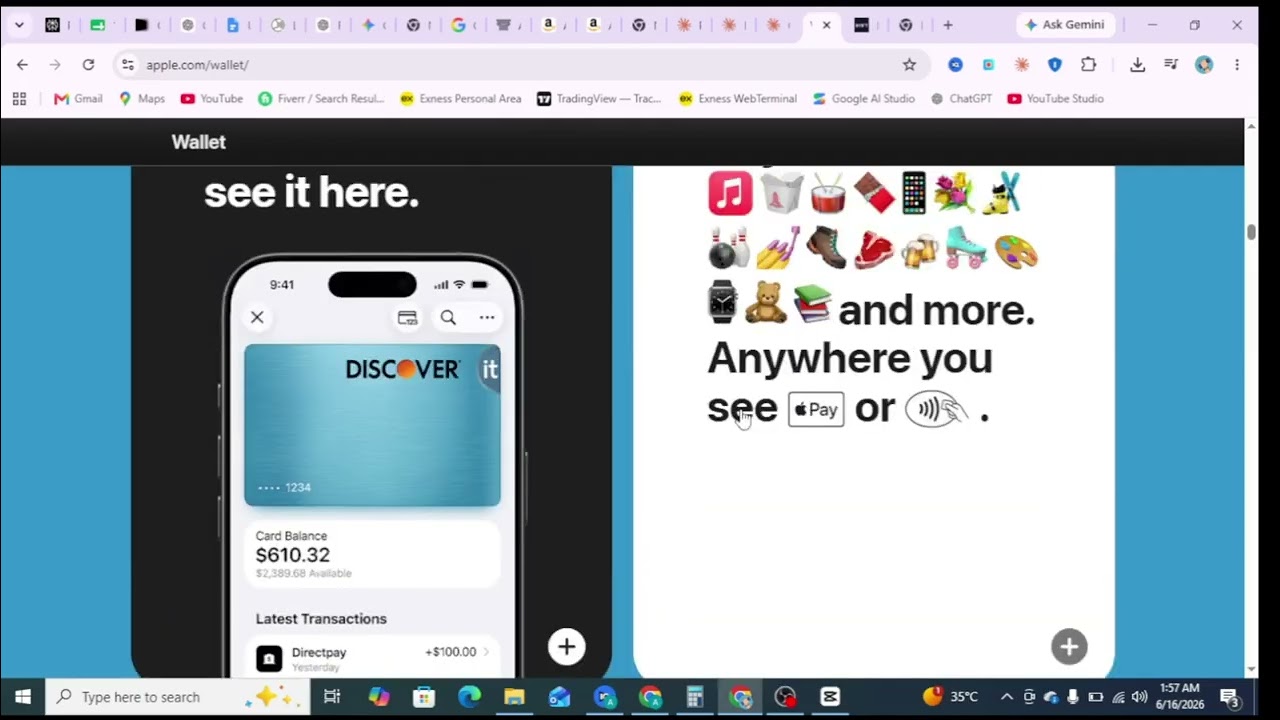Open a new browser tab
Screen dimensions: 1280x720
[x=948, y=25]
